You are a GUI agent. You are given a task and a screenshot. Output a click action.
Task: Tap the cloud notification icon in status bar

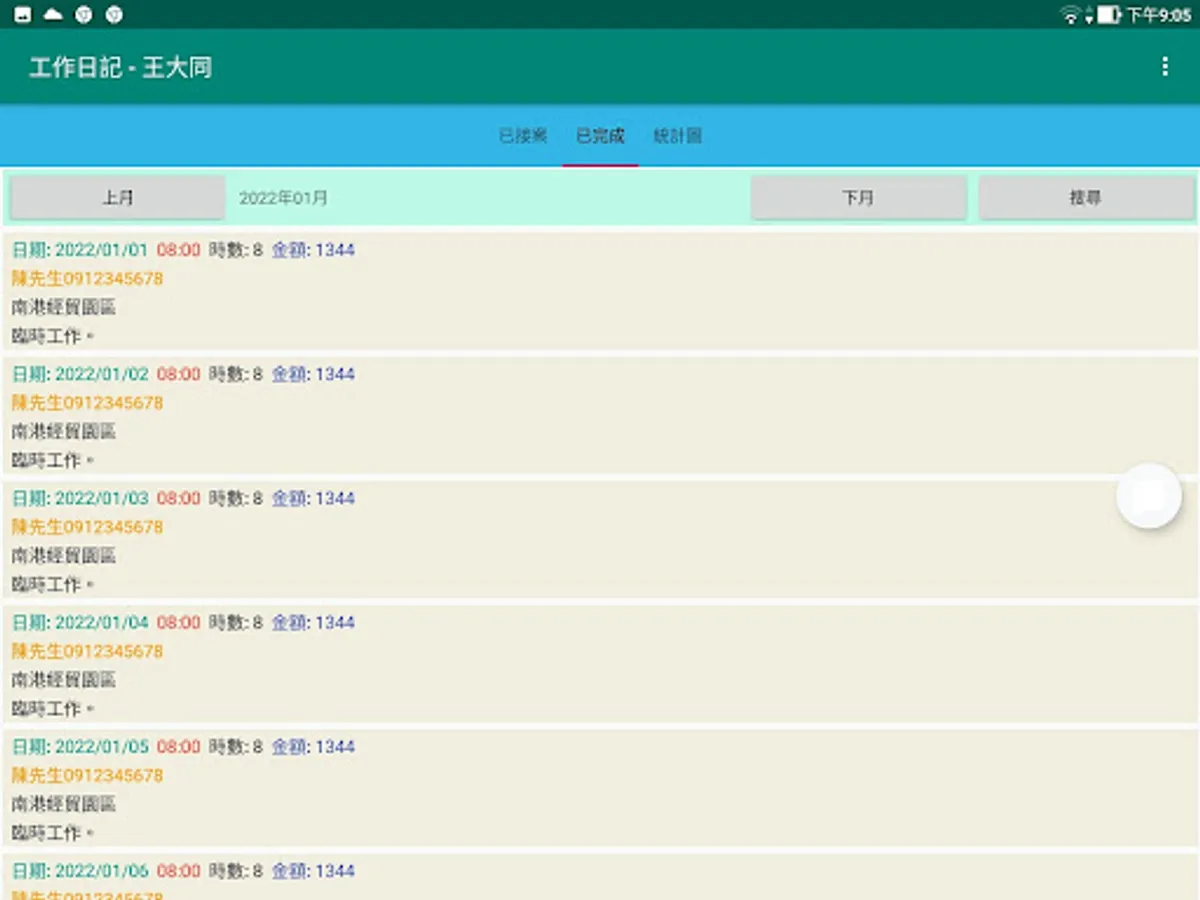pos(53,14)
